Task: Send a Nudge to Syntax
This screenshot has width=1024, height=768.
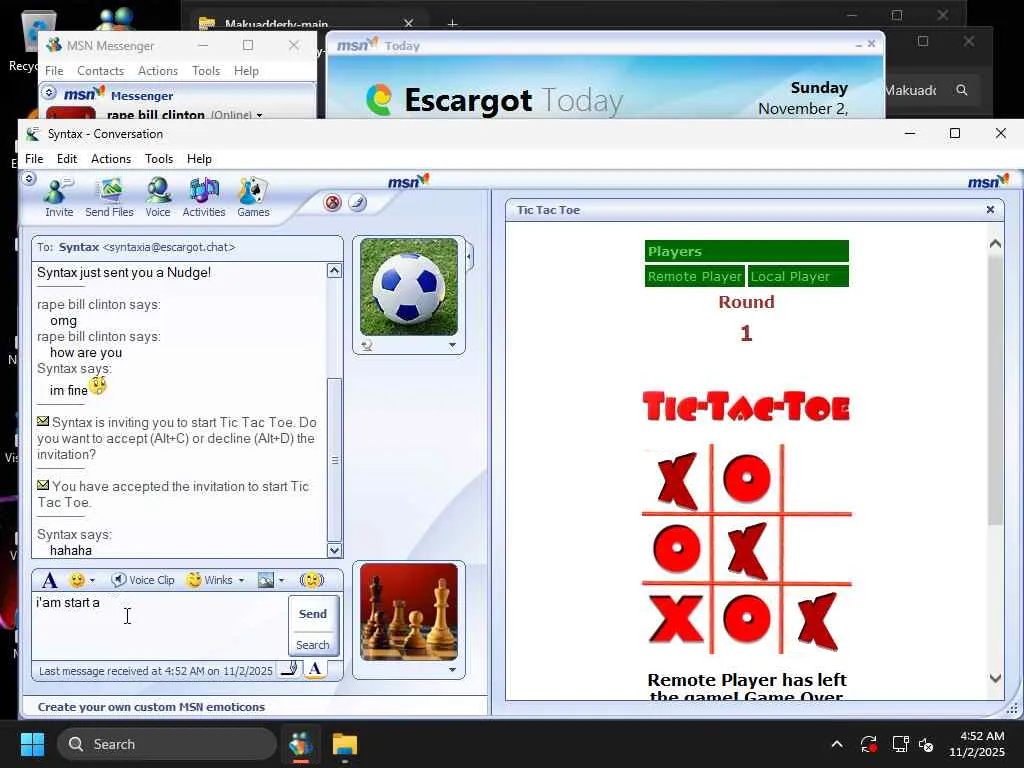Action: [x=312, y=580]
